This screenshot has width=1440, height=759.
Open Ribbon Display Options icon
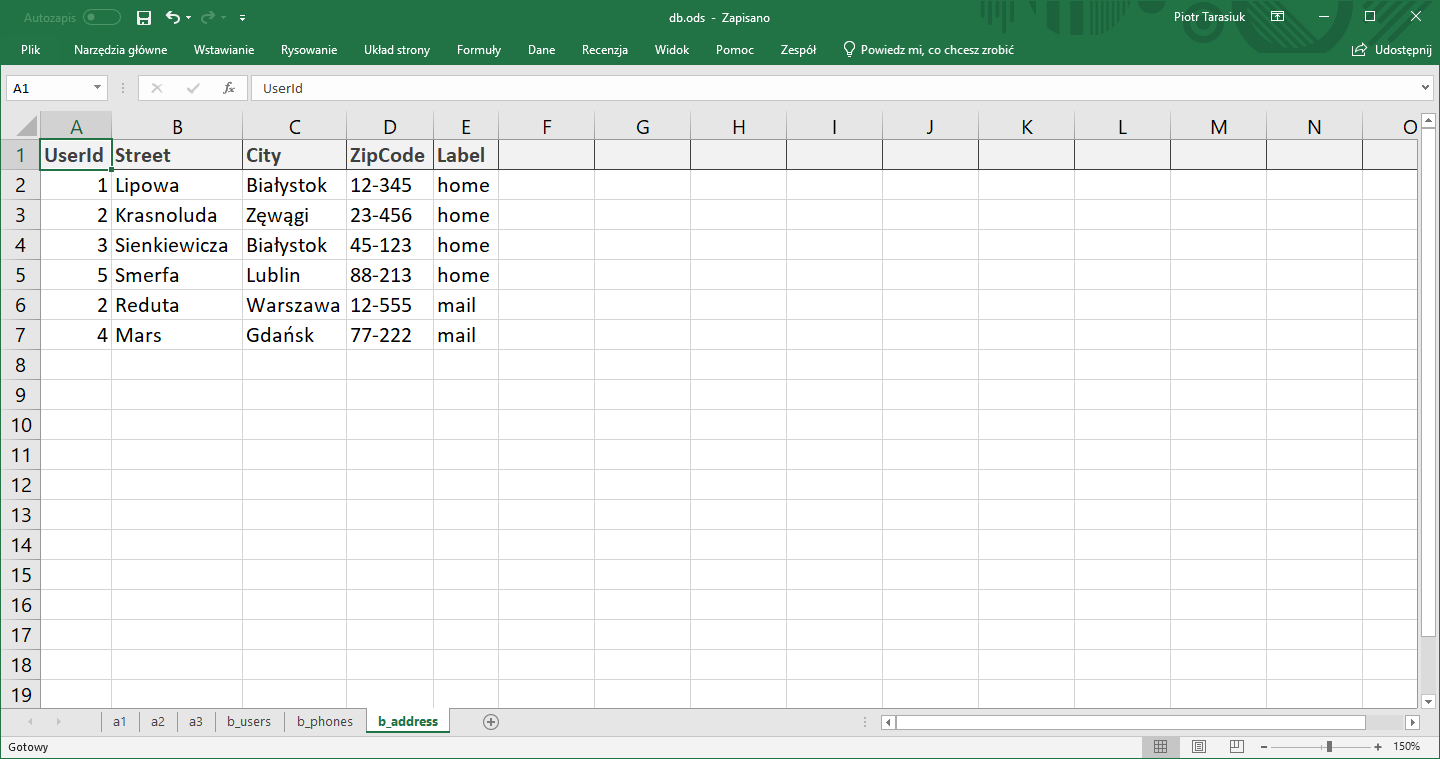pyautogui.click(x=1277, y=17)
